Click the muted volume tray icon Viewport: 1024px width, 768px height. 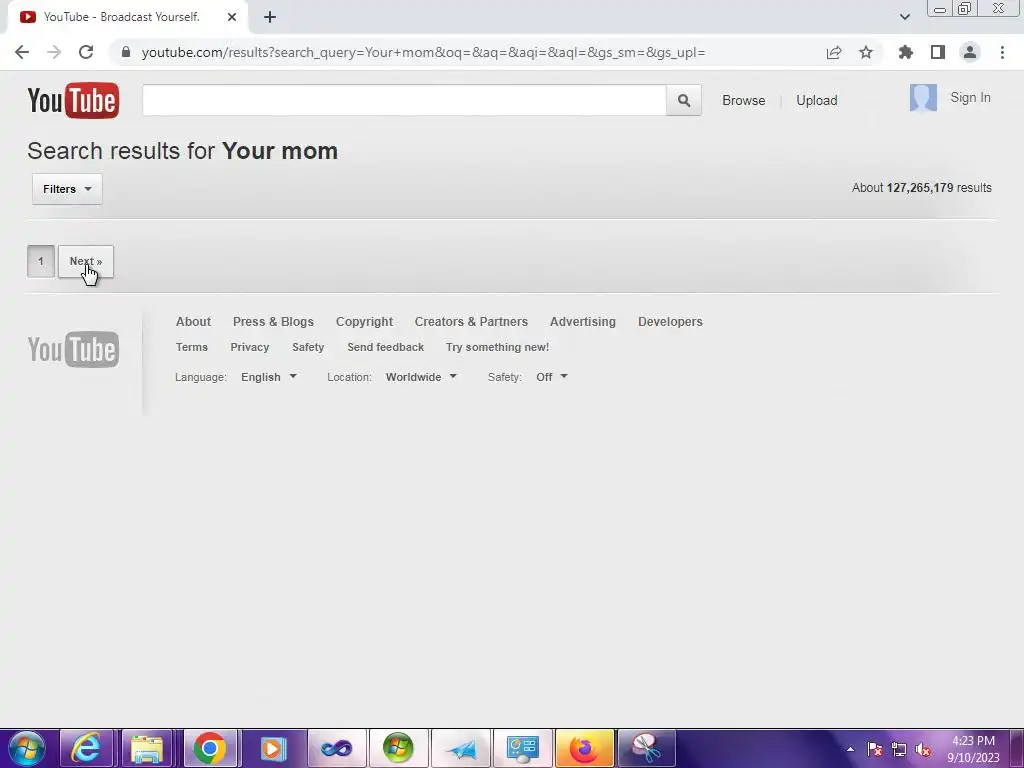pos(923,749)
